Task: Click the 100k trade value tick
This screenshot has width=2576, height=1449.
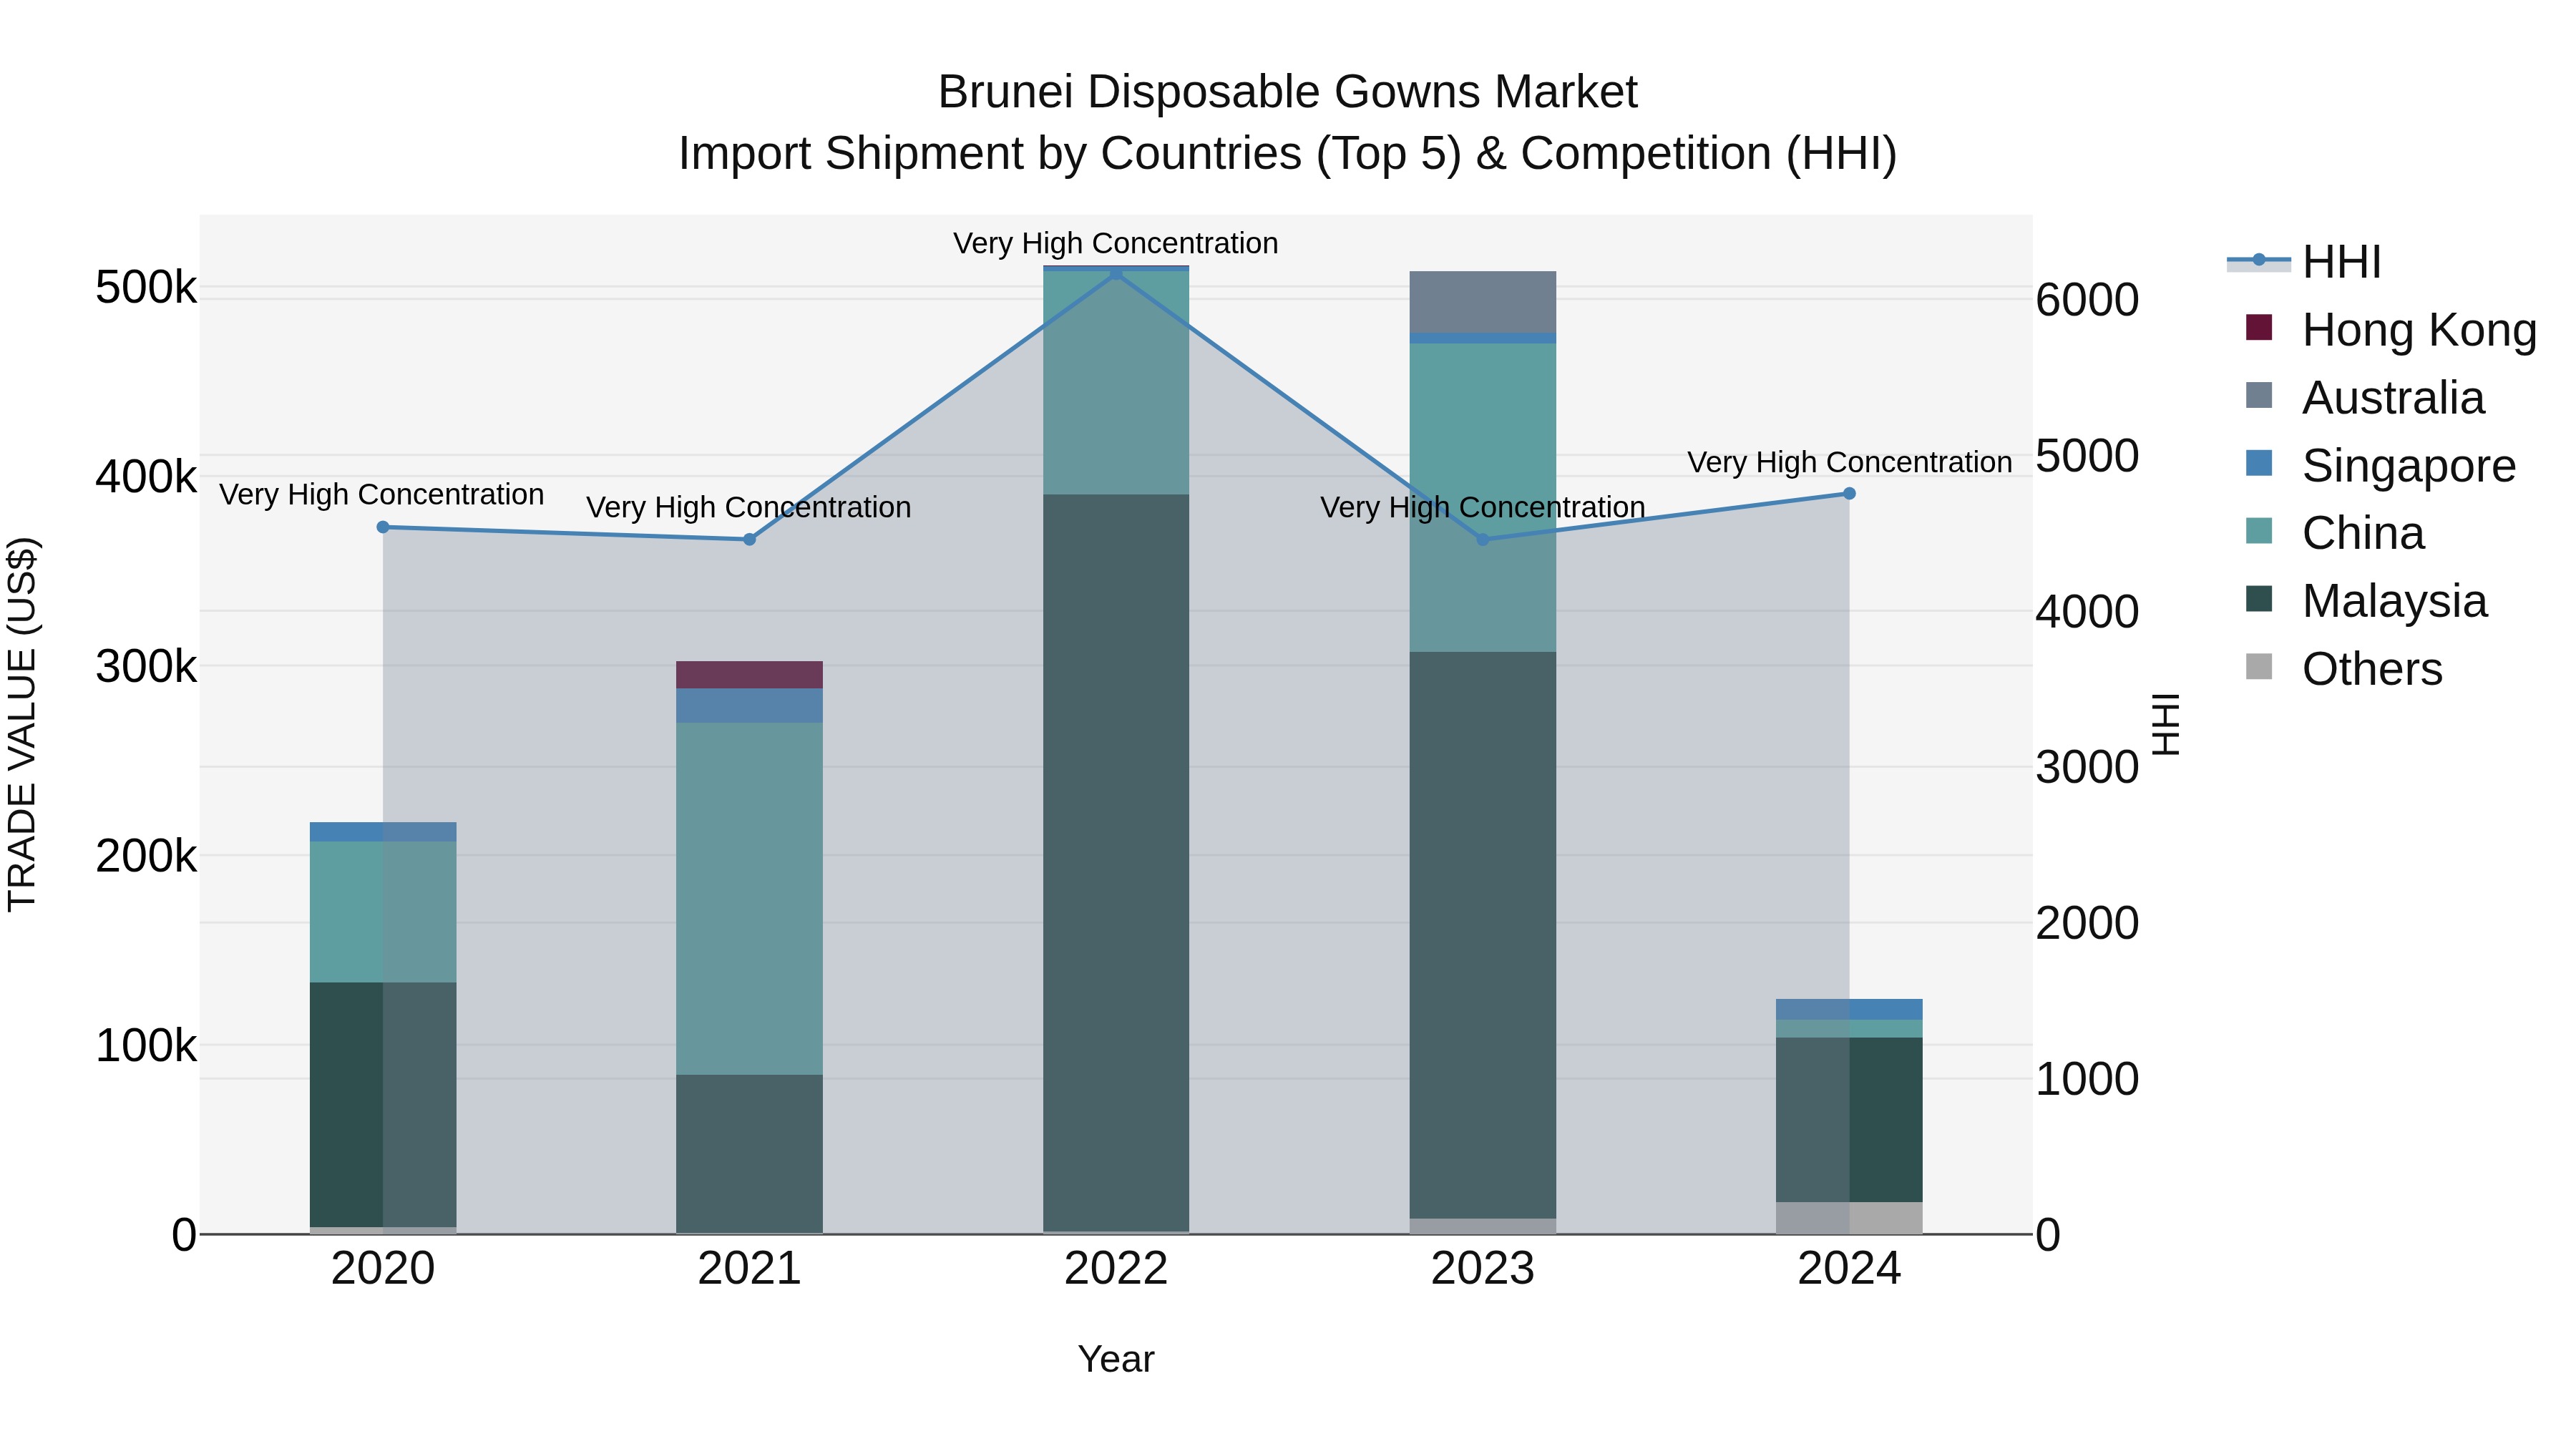Action: [146, 1046]
